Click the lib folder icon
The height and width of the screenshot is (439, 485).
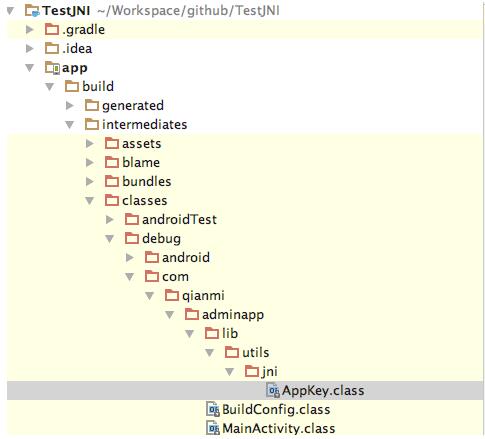[x=212, y=333]
